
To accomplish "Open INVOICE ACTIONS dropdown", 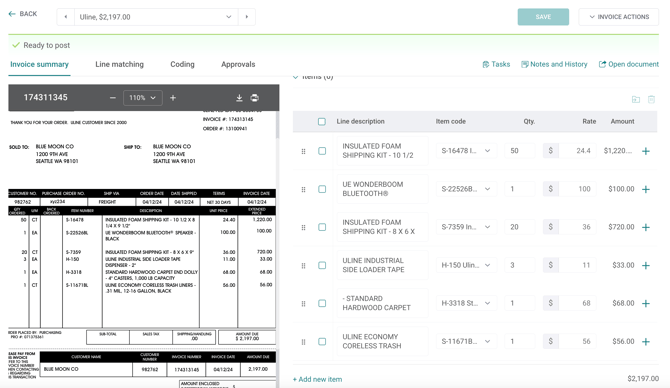I will click(619, 17).
